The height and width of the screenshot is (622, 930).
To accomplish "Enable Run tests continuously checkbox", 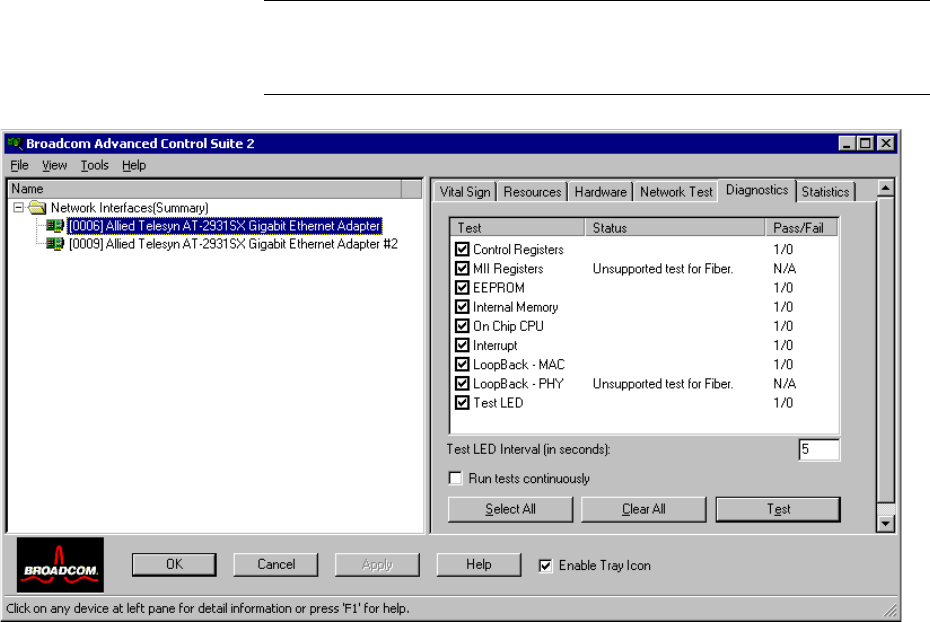I will click(457, 479).
